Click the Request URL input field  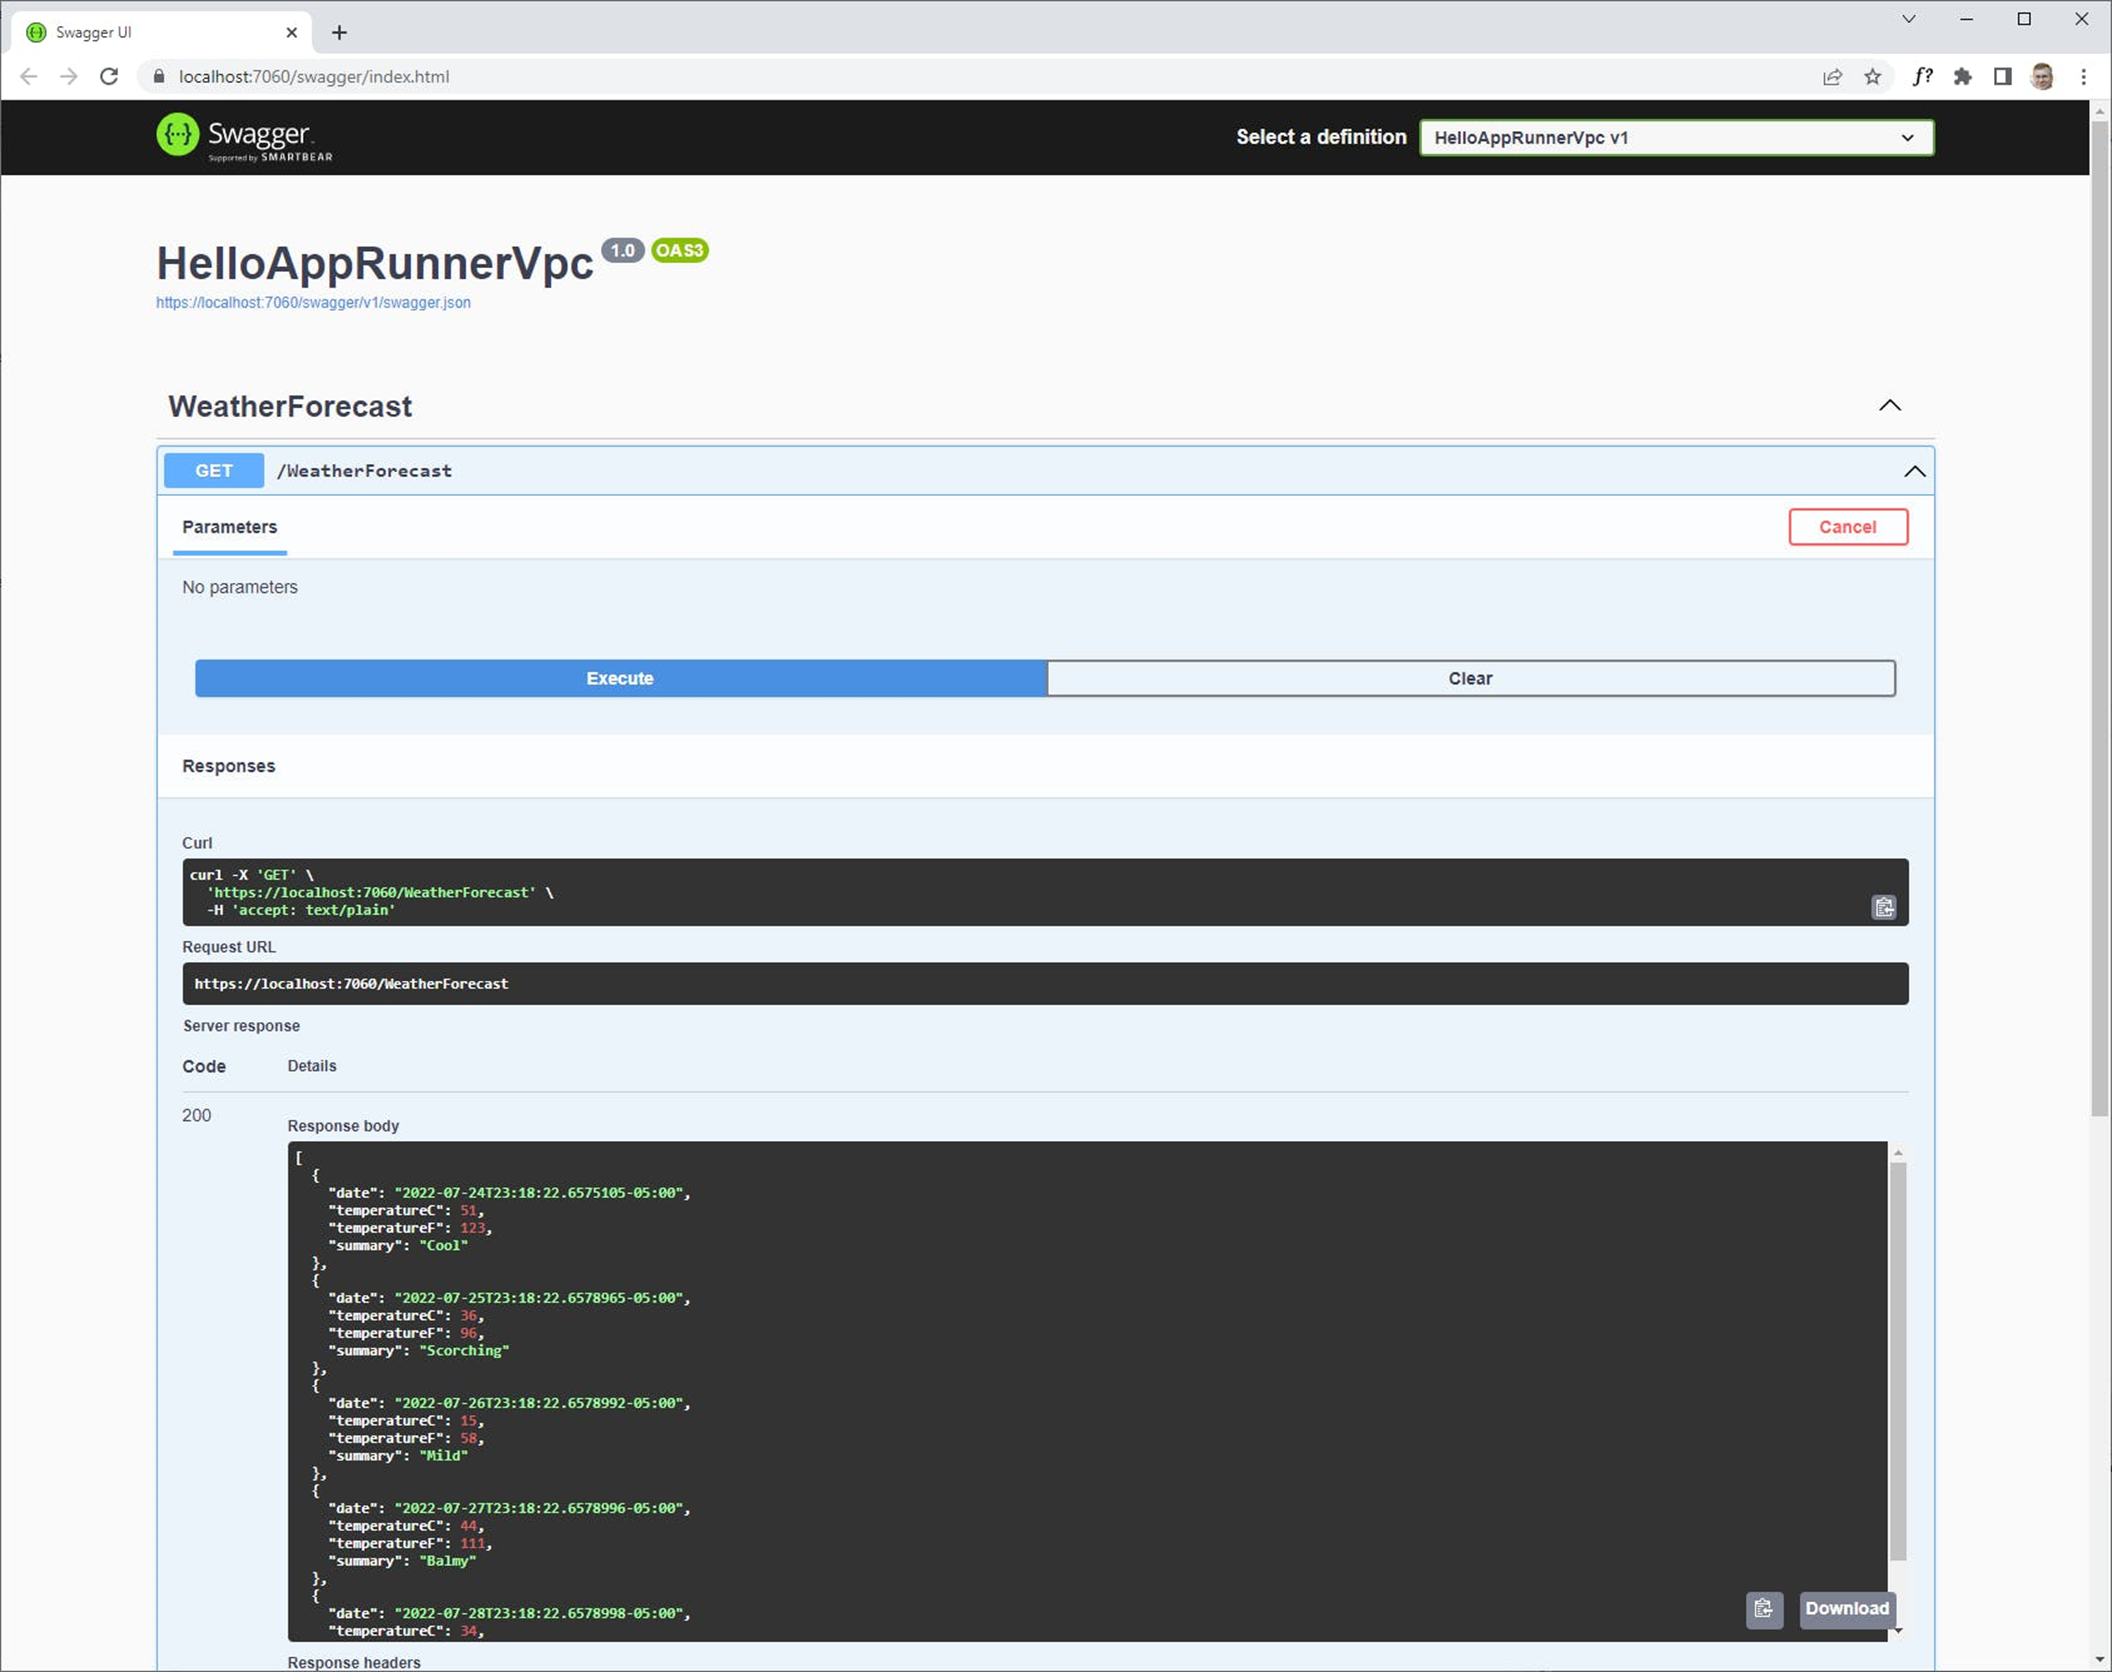[1042, 983]
